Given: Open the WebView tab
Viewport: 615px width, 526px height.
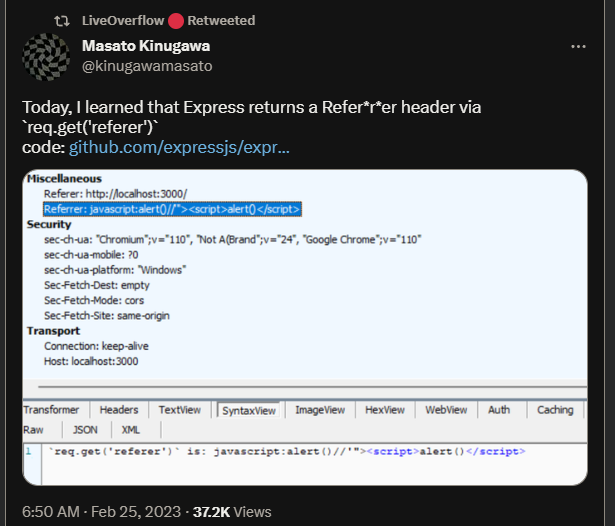Looking at the screenshot, I should tap(446, 410).
